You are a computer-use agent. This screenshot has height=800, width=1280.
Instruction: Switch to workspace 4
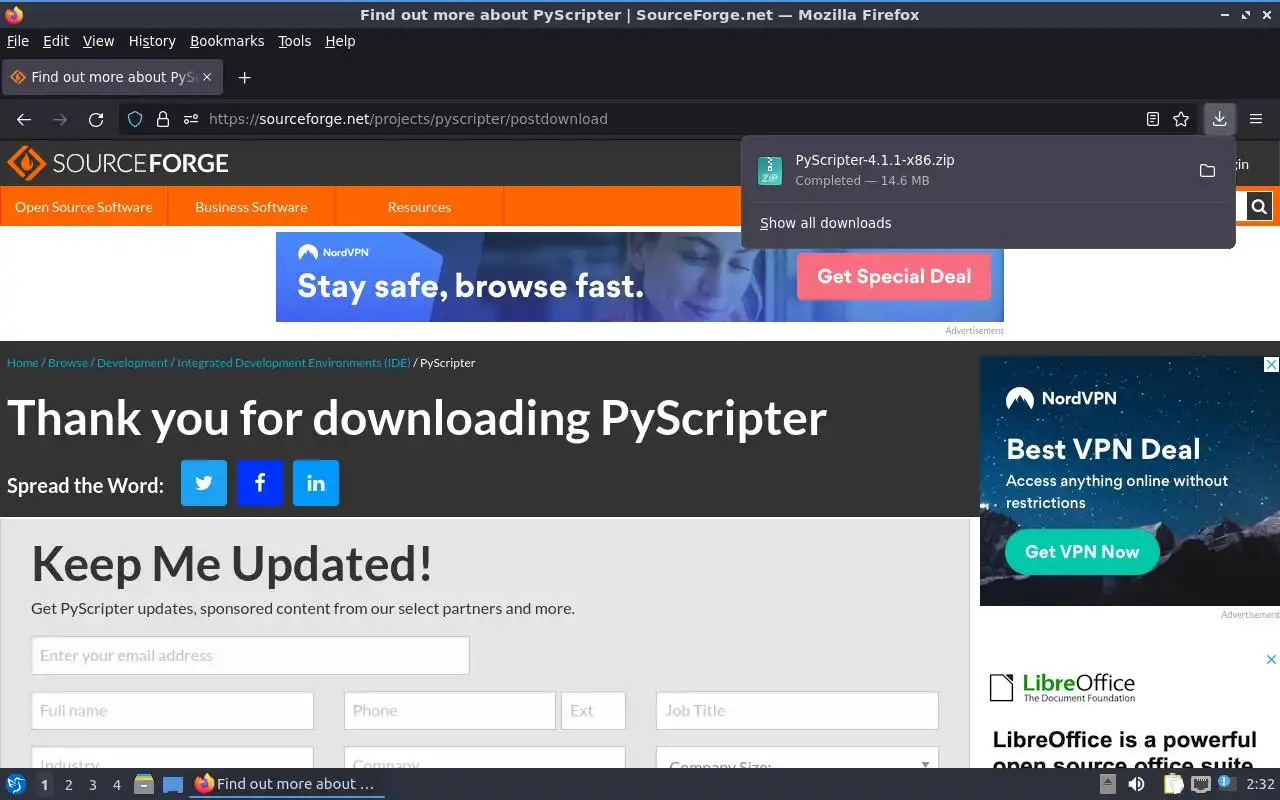116,785
